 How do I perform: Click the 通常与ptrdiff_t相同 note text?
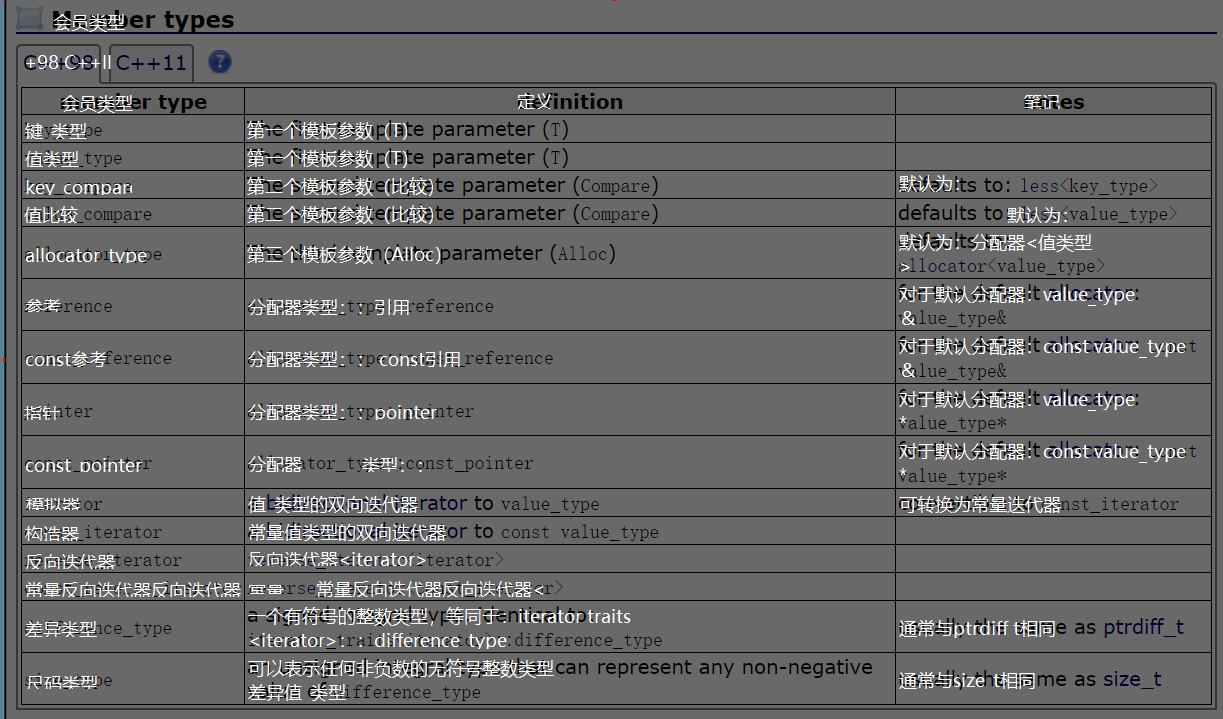point(977,629)
